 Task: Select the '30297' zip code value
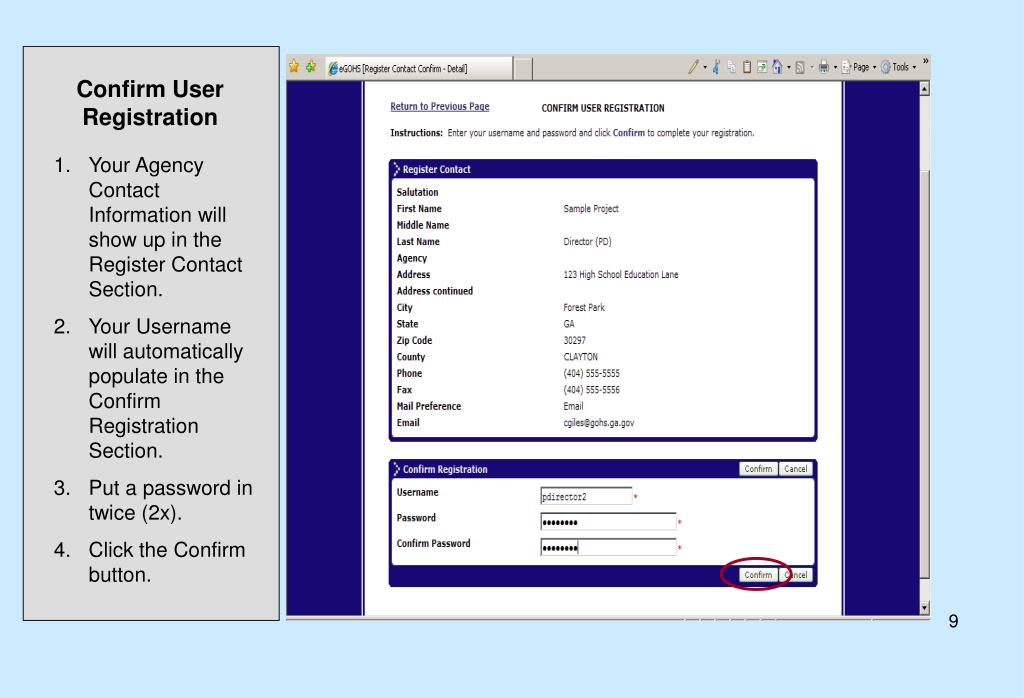tap(575, 340)
